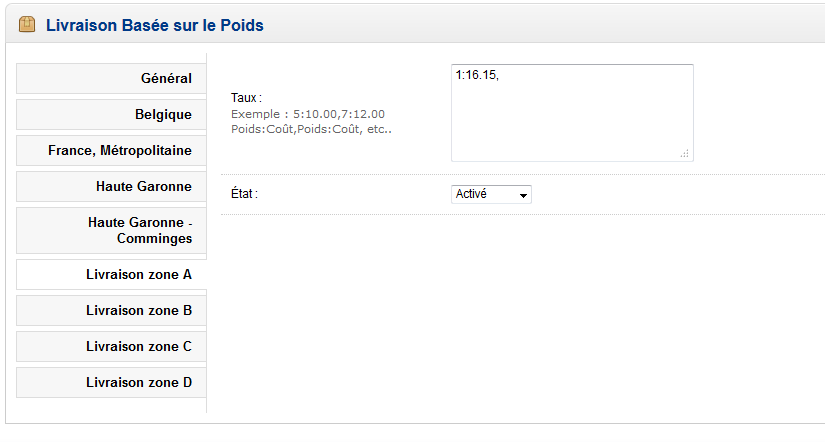Show the Livraison zone D tab
The width and height of the screenshot is (825, 442).
139,382
